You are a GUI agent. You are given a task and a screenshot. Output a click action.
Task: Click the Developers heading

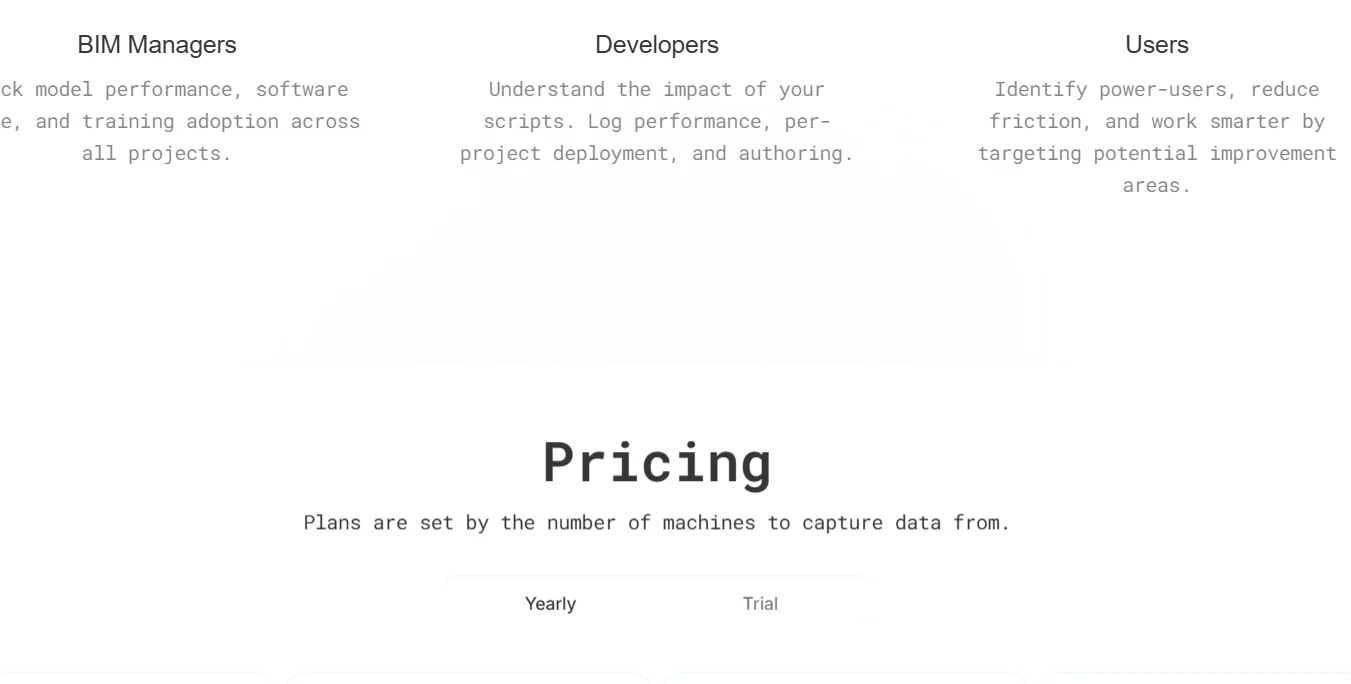coord(657,45)
